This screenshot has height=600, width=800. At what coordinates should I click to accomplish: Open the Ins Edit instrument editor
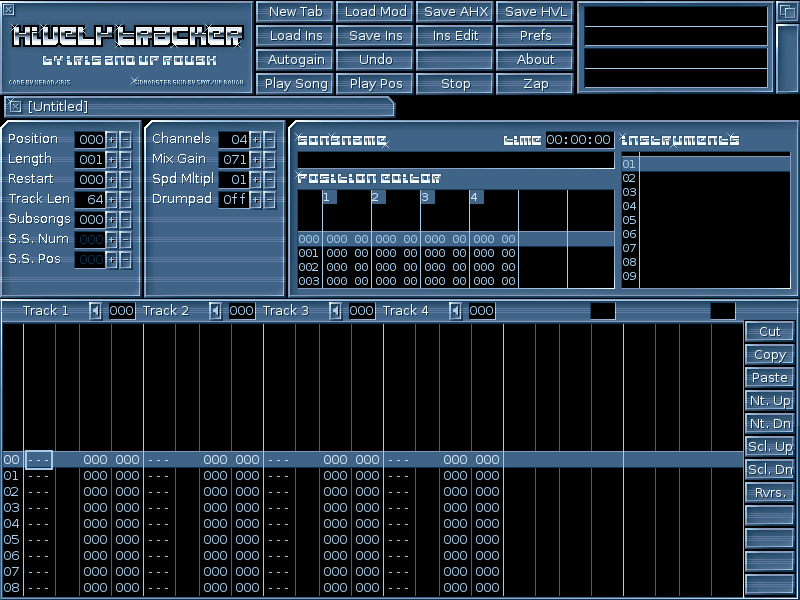coord(455,36)
